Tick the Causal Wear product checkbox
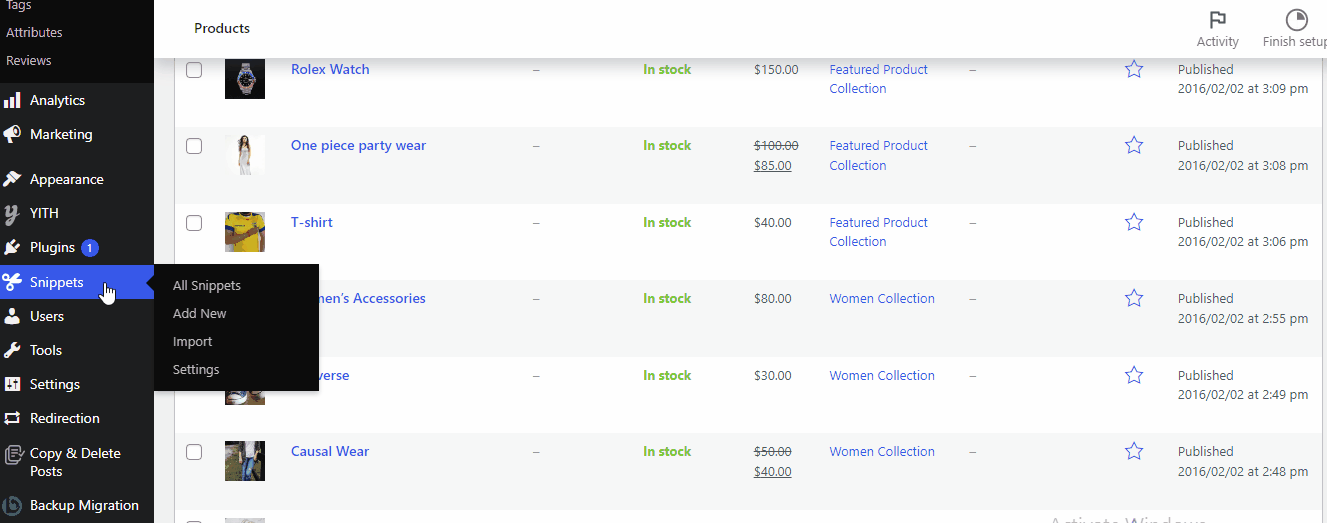Image resolution: width=1327 pixels, height=523 pixels. 194,452
